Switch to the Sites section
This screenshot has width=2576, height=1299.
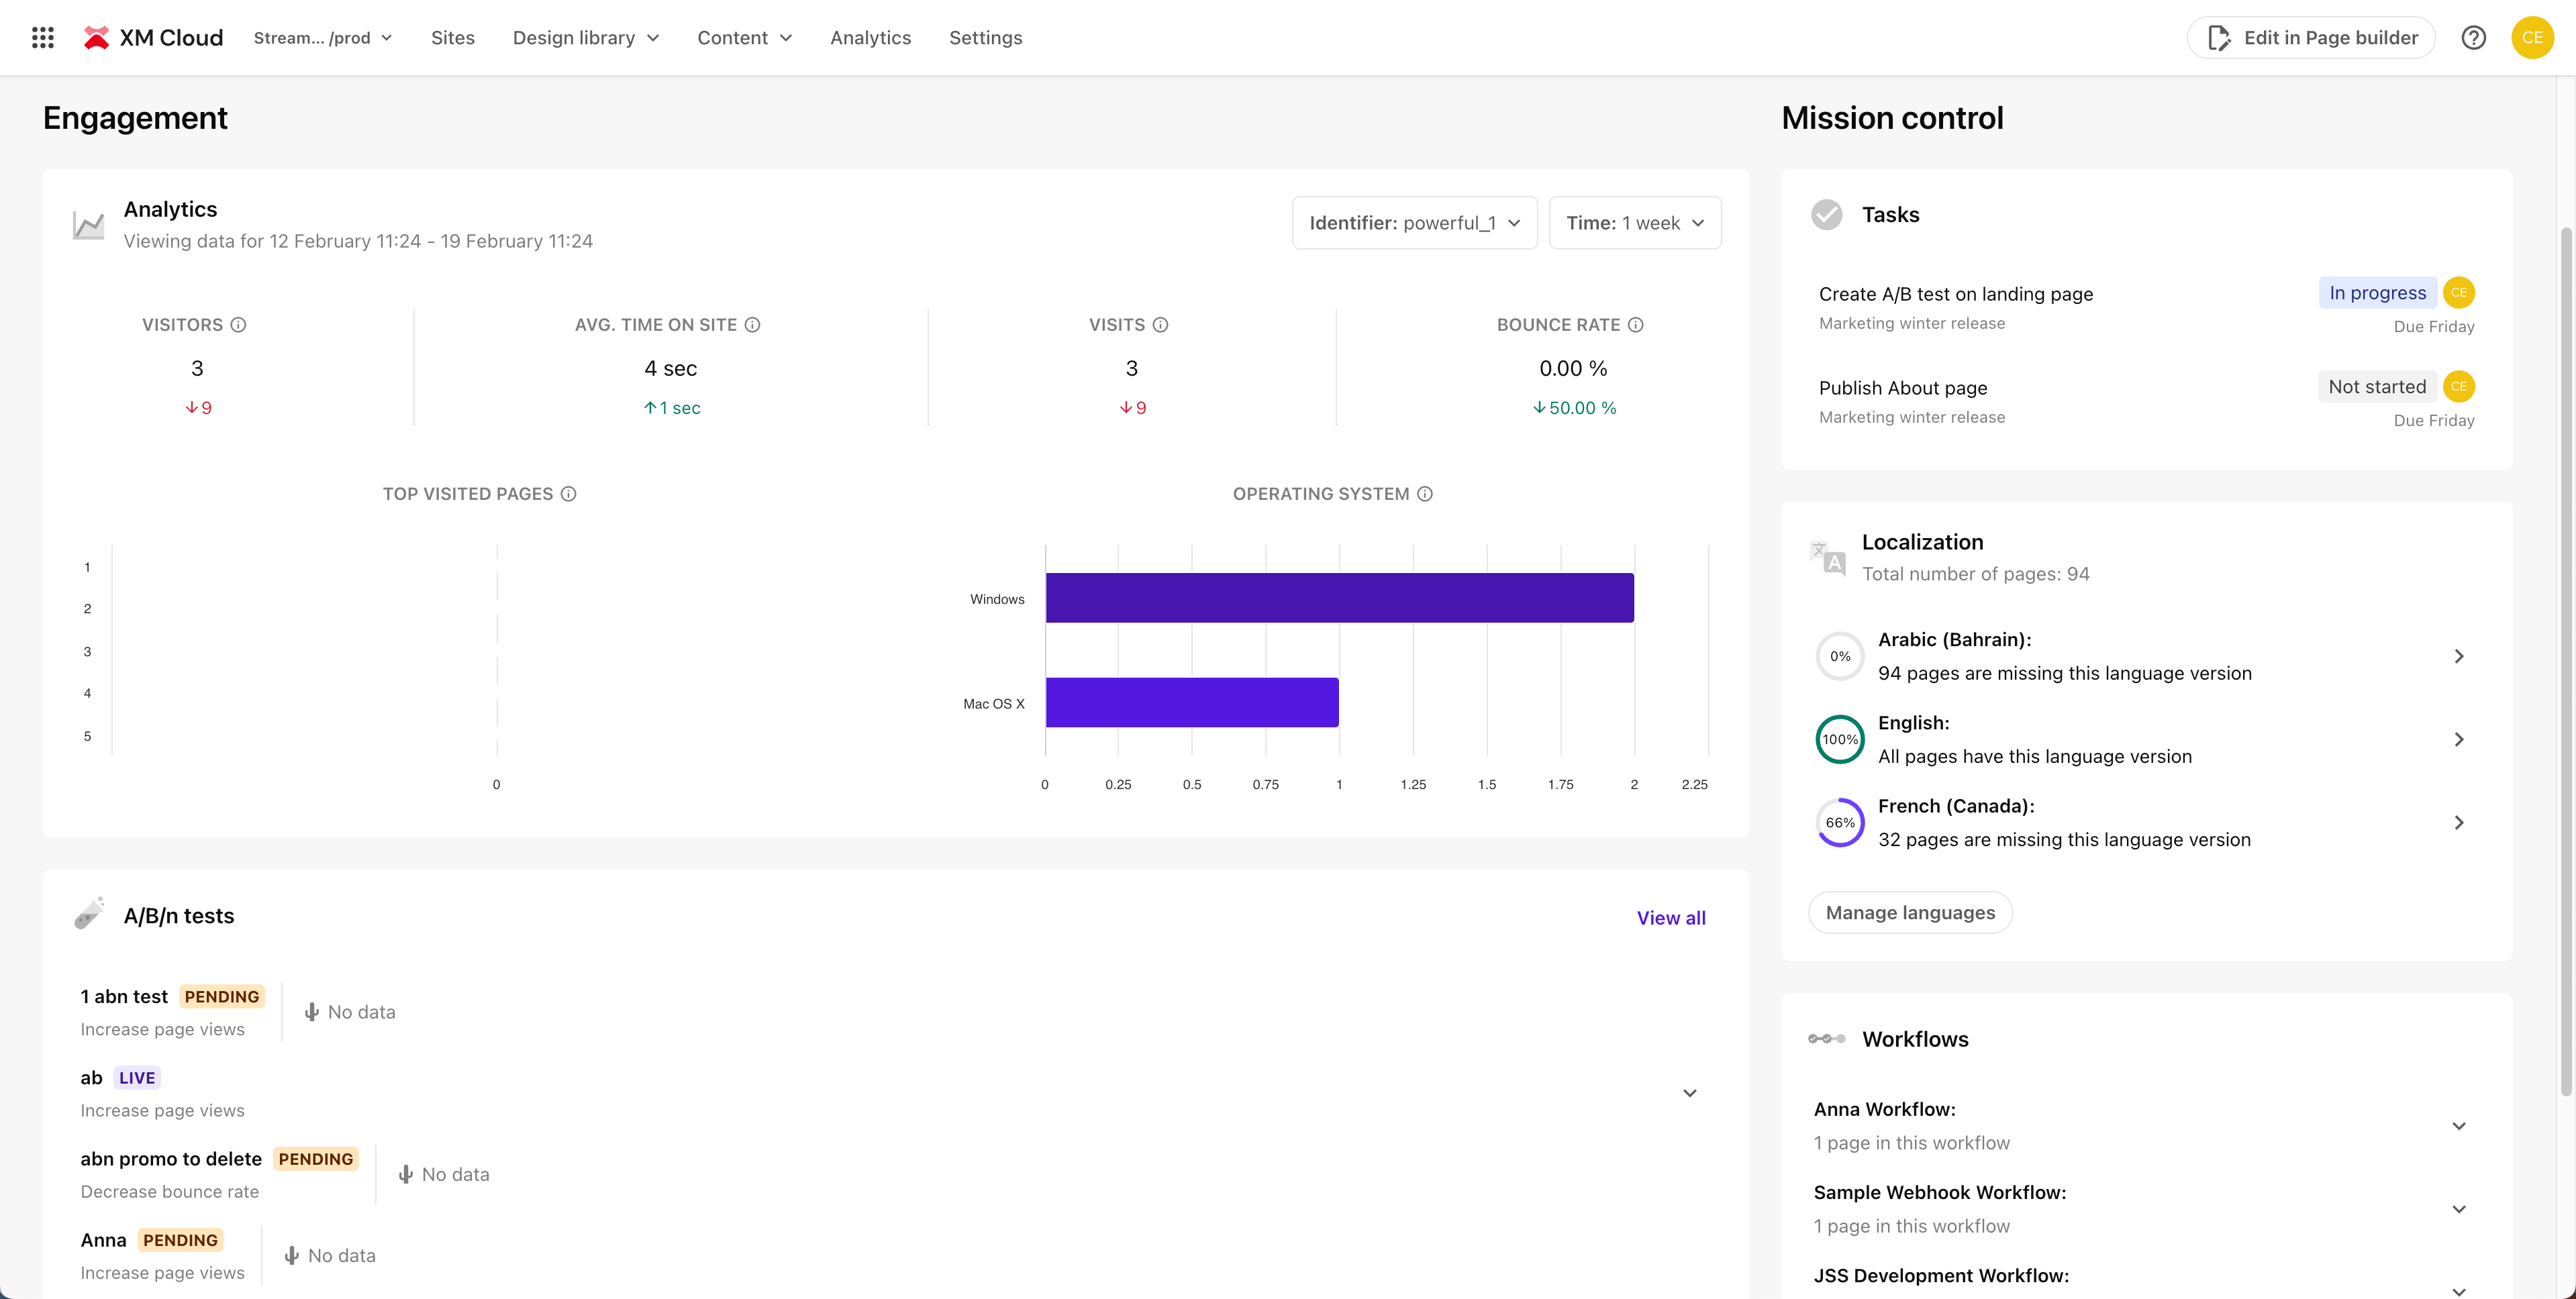click(452, 37)
